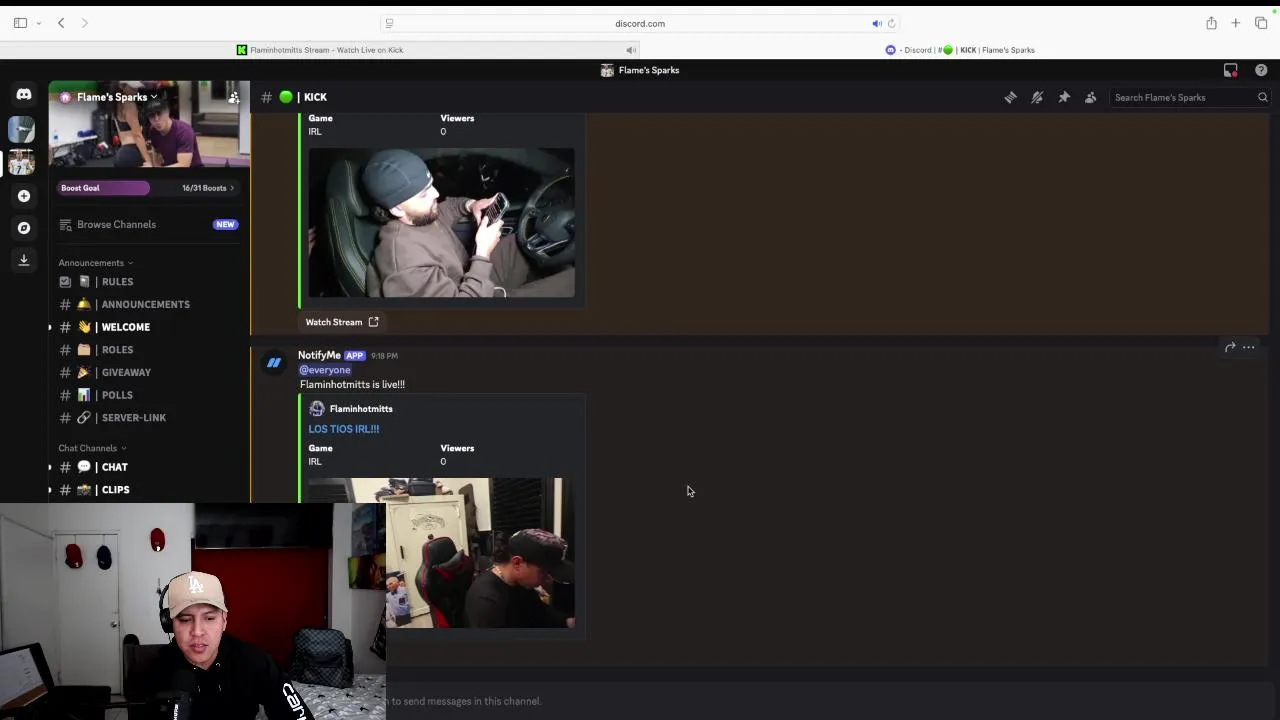This screenshot has width=1280, height=720.
Task: Open the SERVER-LINK channel
Action: tap(148, 418)
